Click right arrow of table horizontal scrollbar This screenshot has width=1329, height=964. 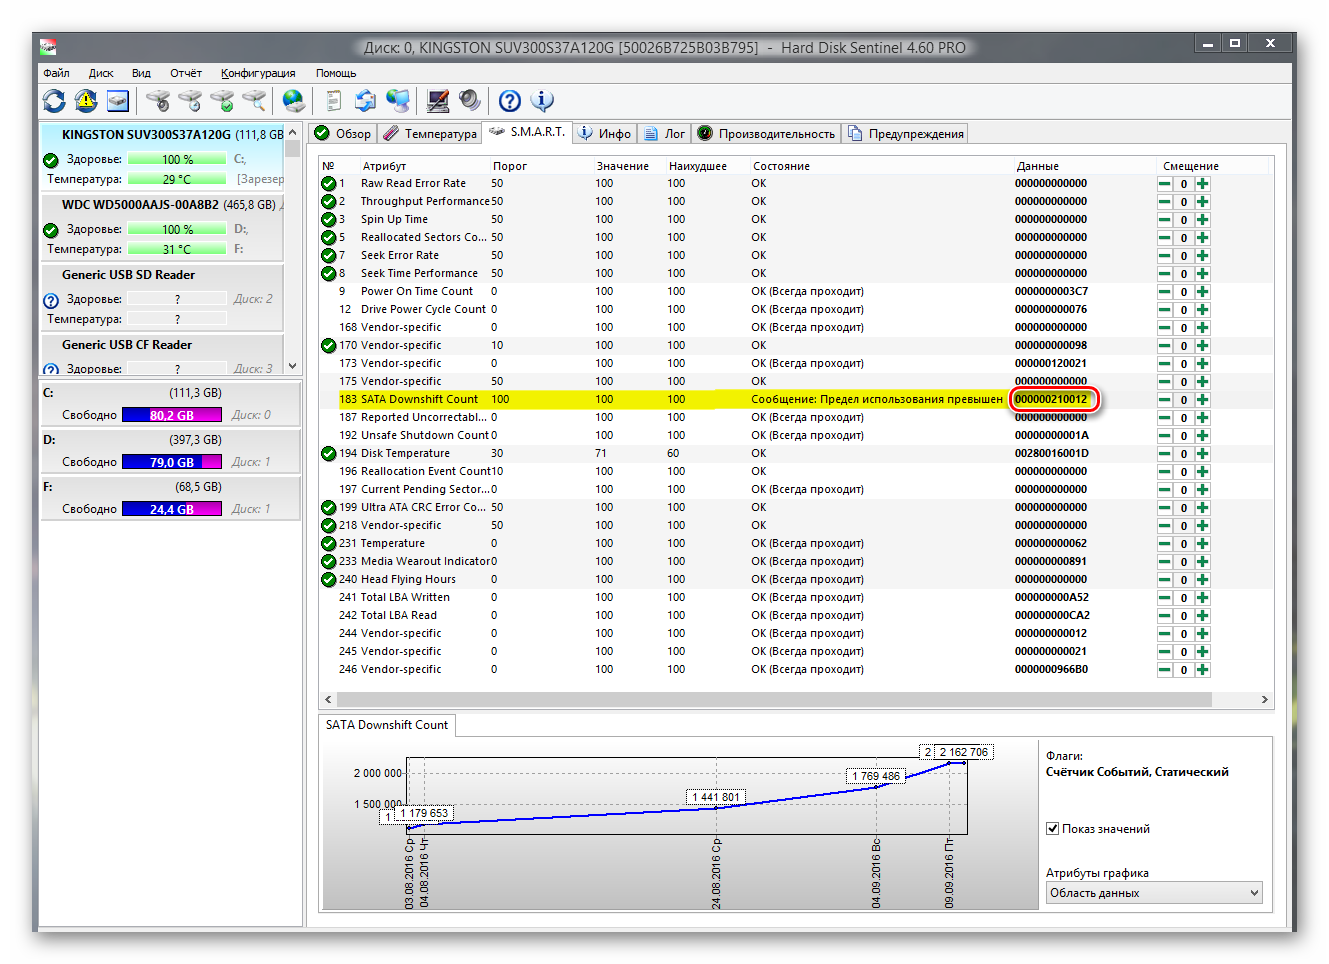click(1264, 699)
